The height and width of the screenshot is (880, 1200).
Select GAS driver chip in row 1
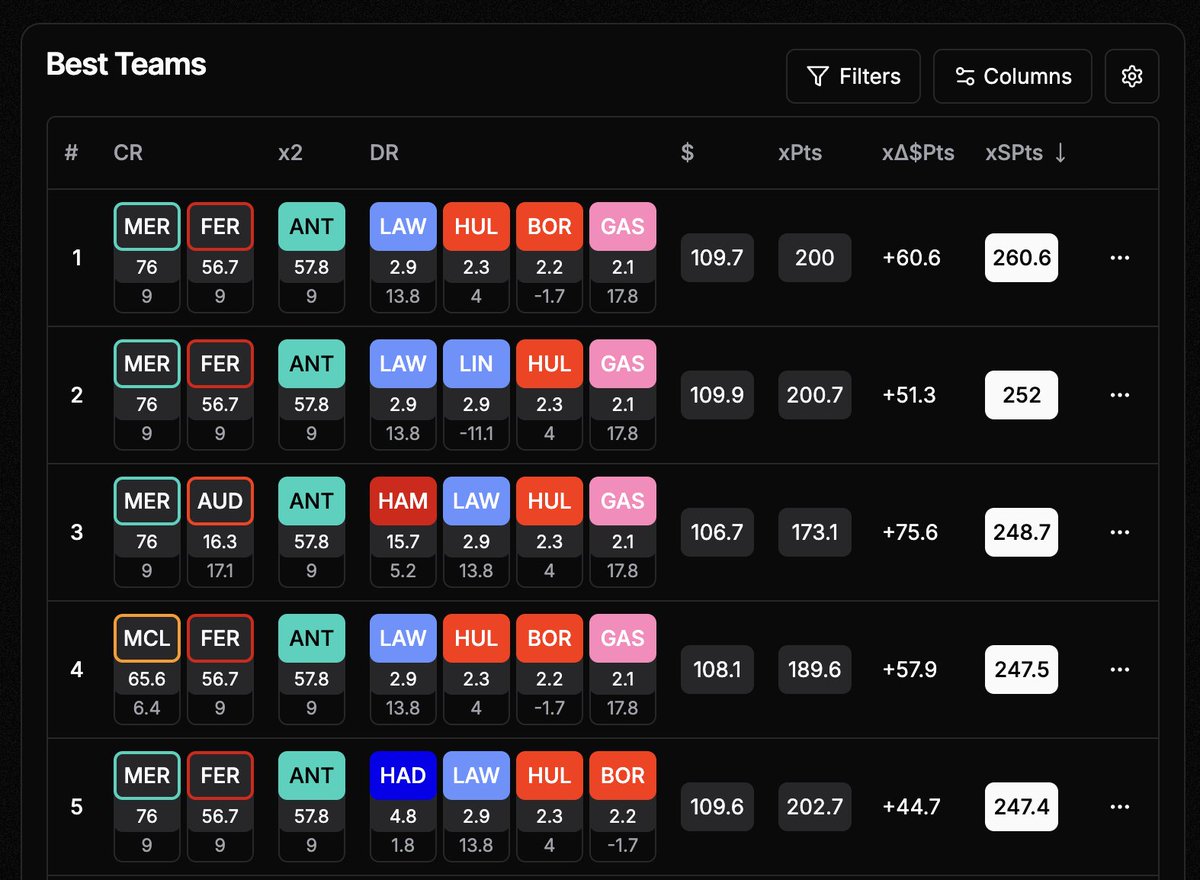622,227
